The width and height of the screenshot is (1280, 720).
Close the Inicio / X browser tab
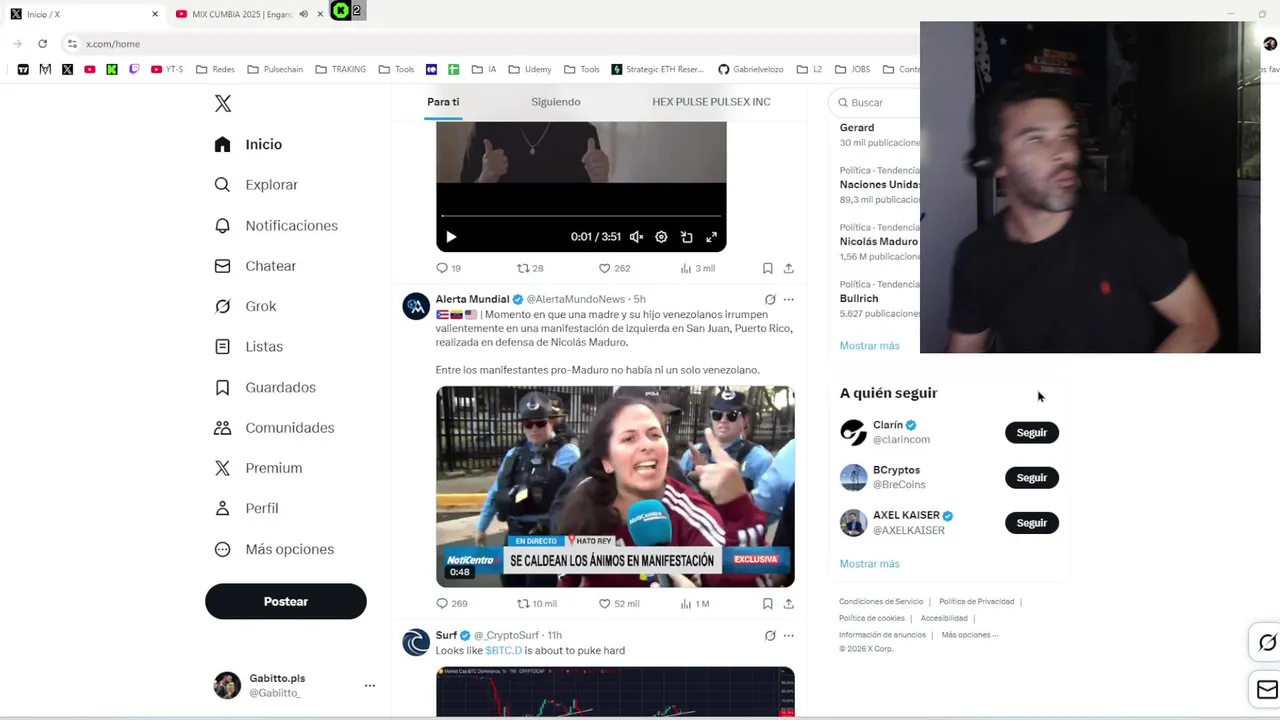pyautogui.click(x=155, y=14)
